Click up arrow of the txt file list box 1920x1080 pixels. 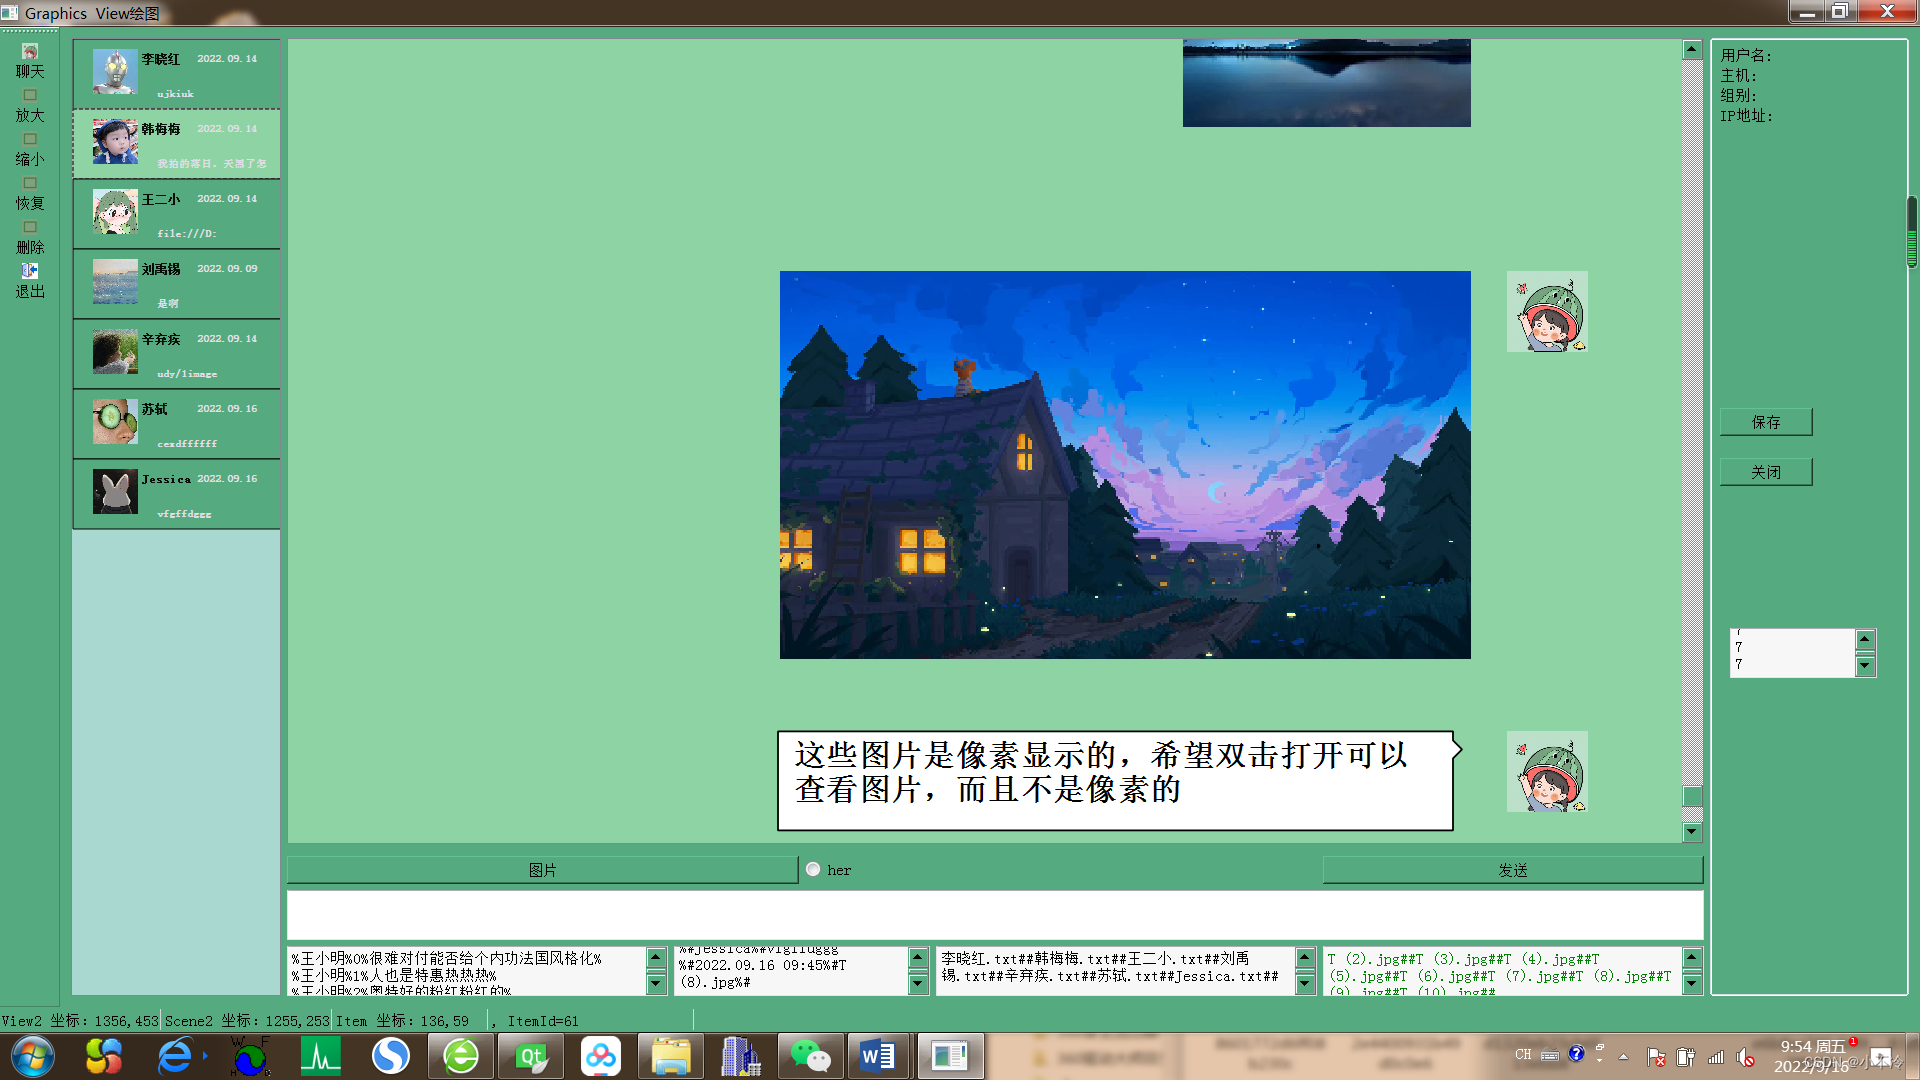(1305, 957)
